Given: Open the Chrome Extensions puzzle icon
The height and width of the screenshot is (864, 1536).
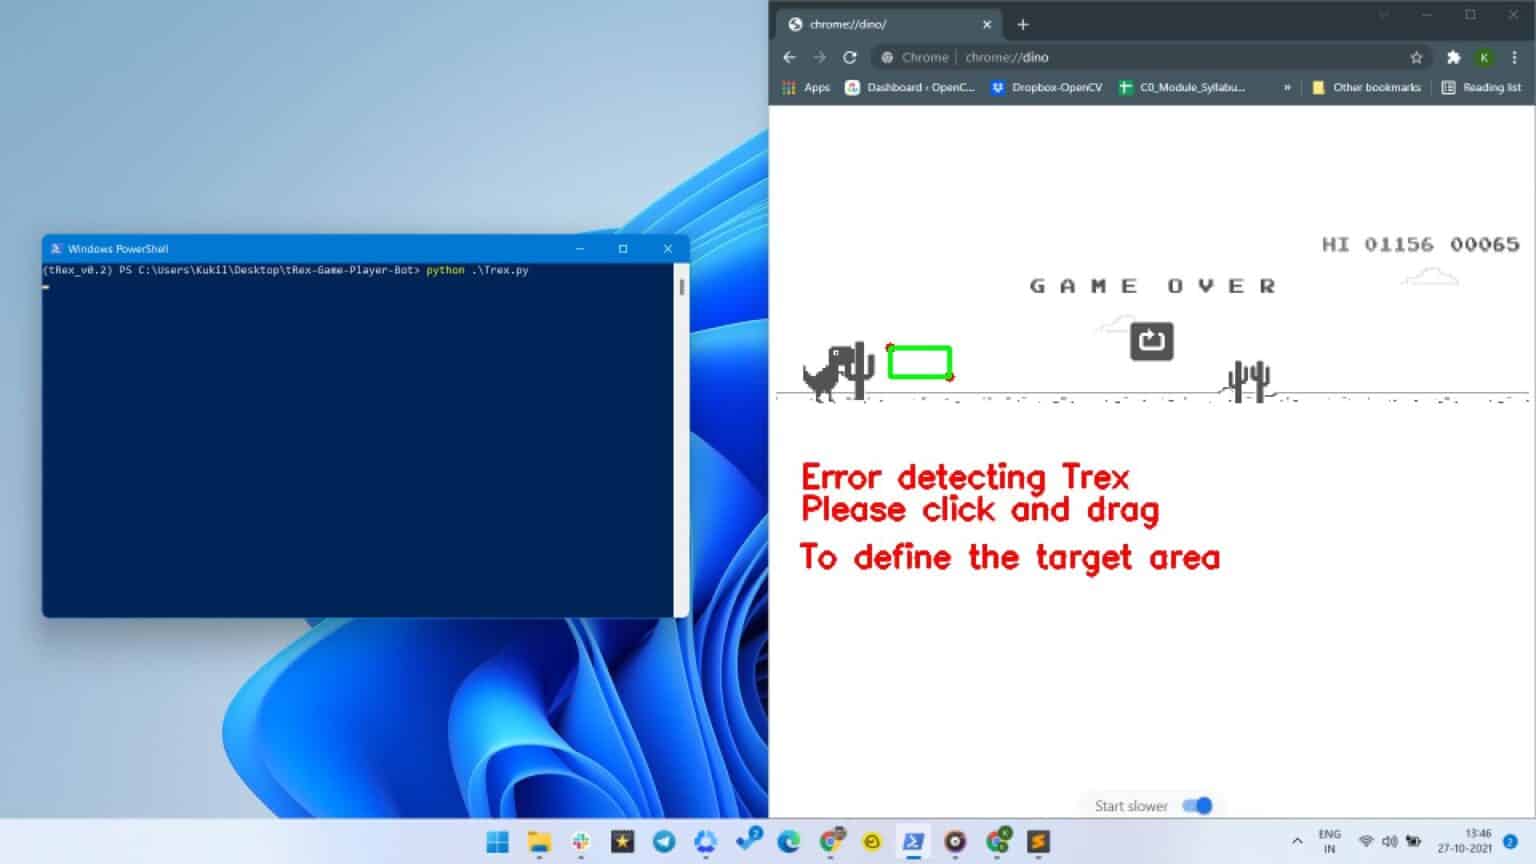Looking at the screenshot, I should click(x=1453, y=58).
